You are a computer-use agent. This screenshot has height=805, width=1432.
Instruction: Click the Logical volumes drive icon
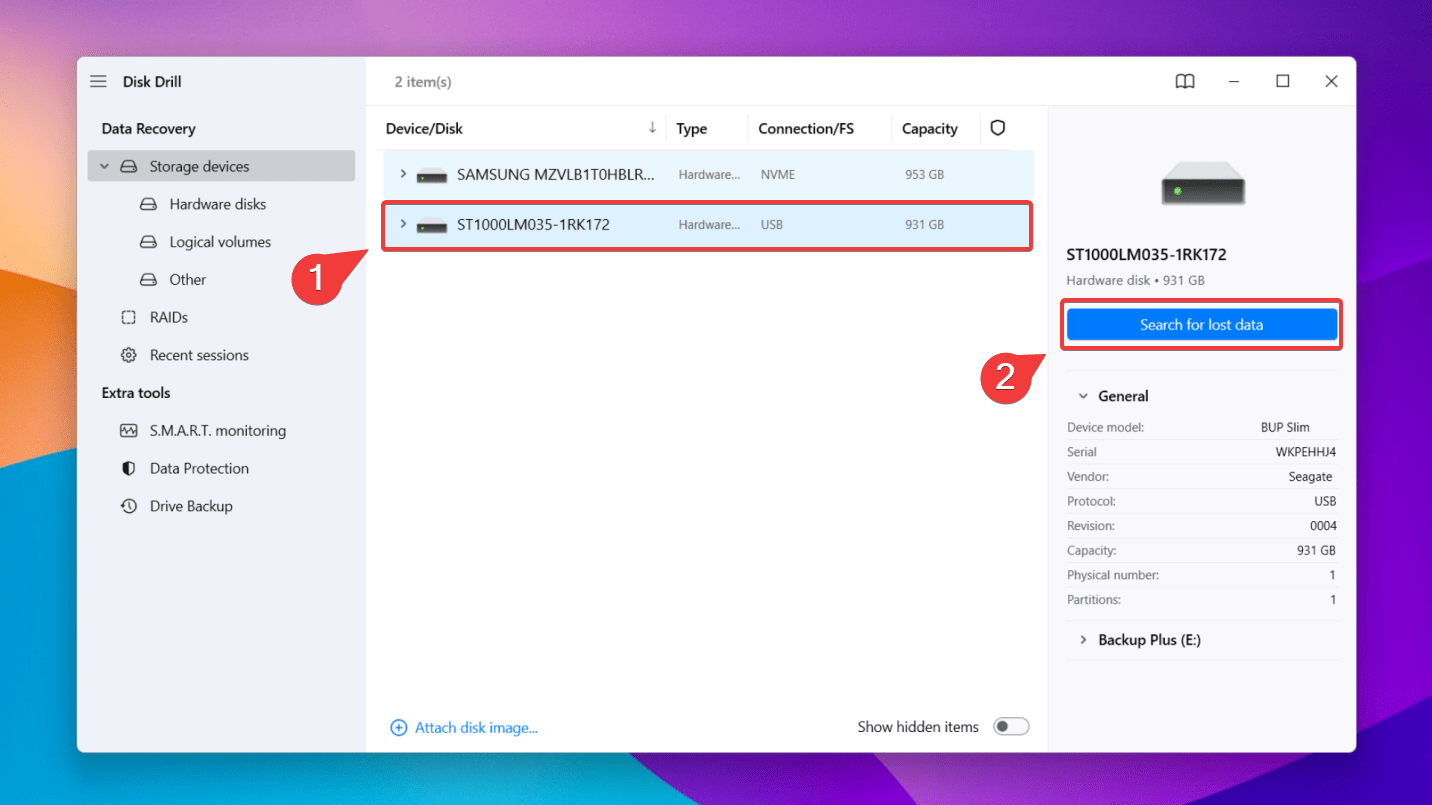click(148, 242)
